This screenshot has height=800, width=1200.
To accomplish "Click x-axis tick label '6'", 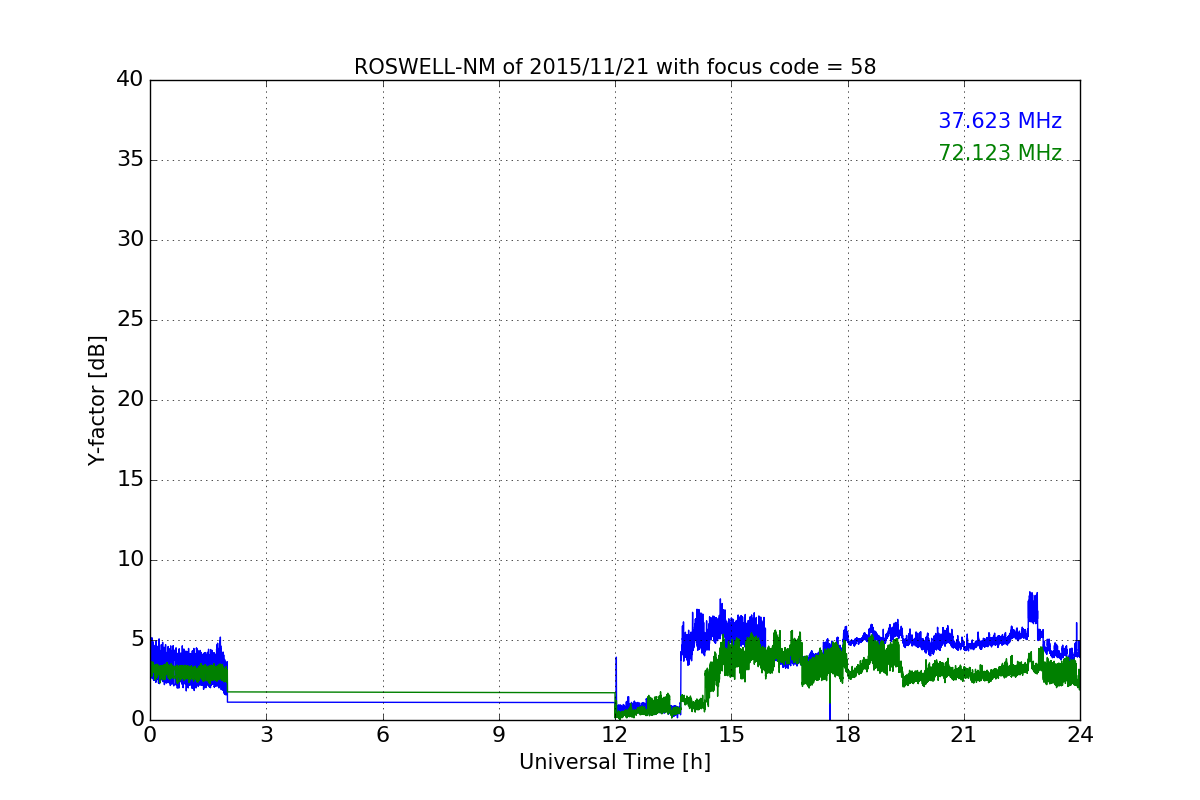I will pyautogui.click(x=383, y=735).
